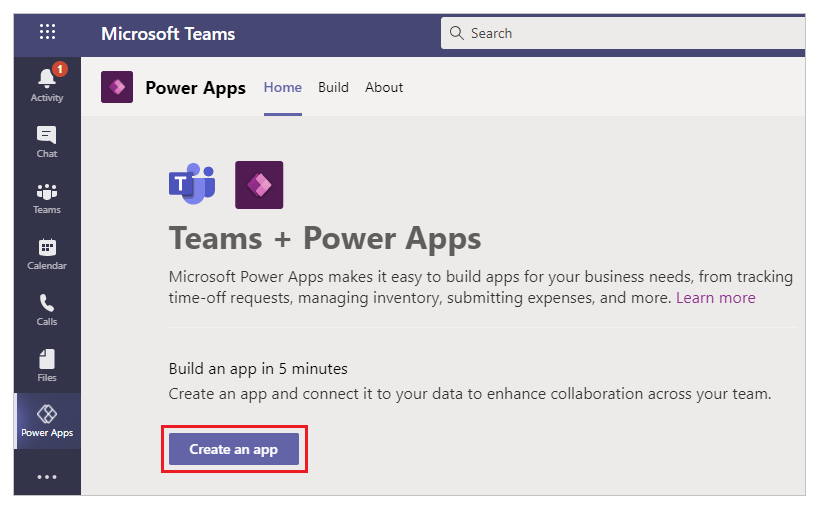Click the large Teams logo graphic
The width and height of the screenshot is (819, 506).
coord(192,184)
